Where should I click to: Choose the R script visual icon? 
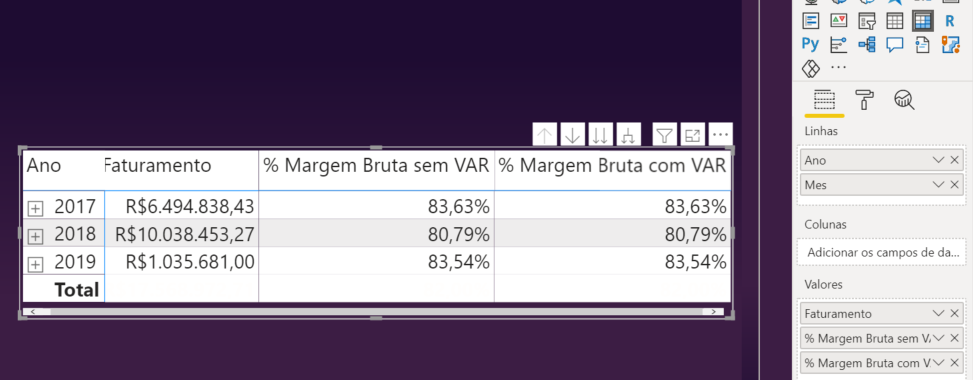(x=950, y=20)
